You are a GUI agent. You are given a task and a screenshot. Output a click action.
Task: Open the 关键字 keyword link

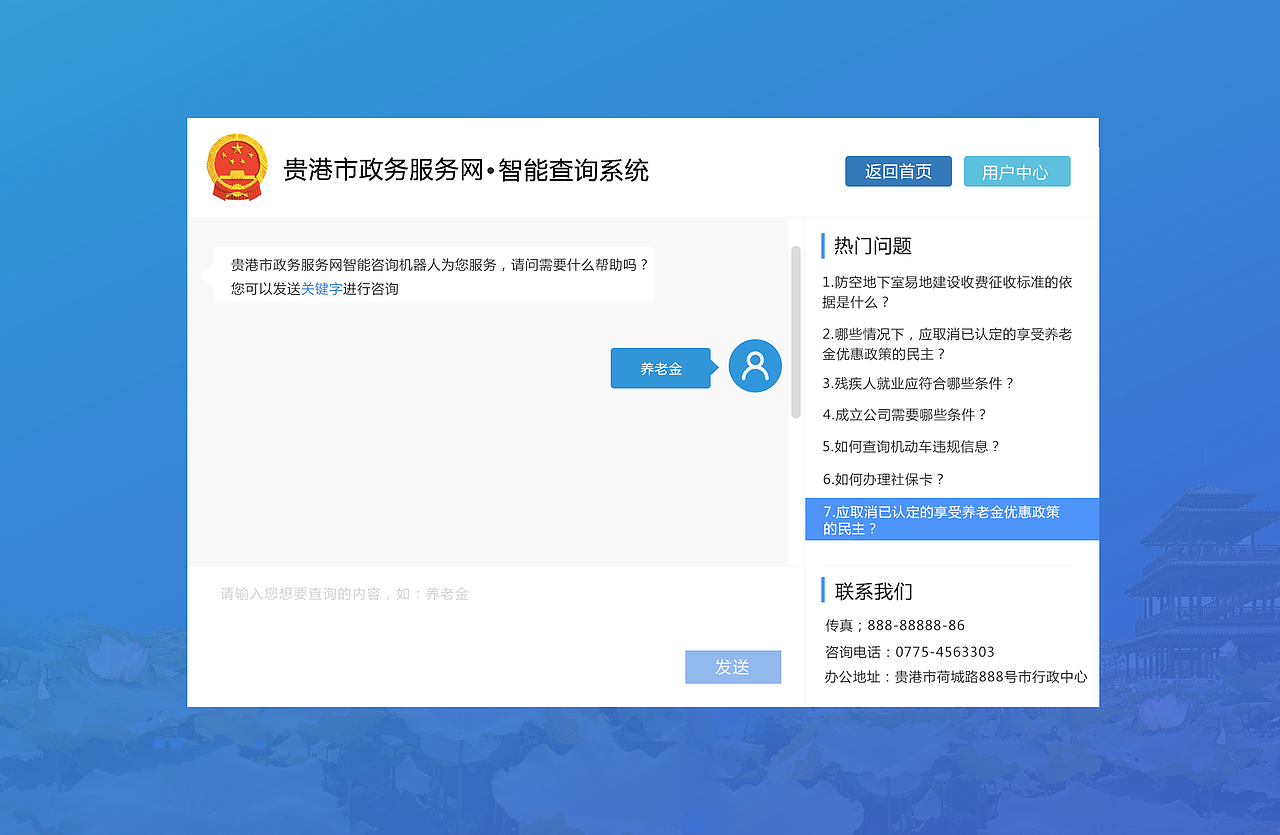click(x=322, y=289)
